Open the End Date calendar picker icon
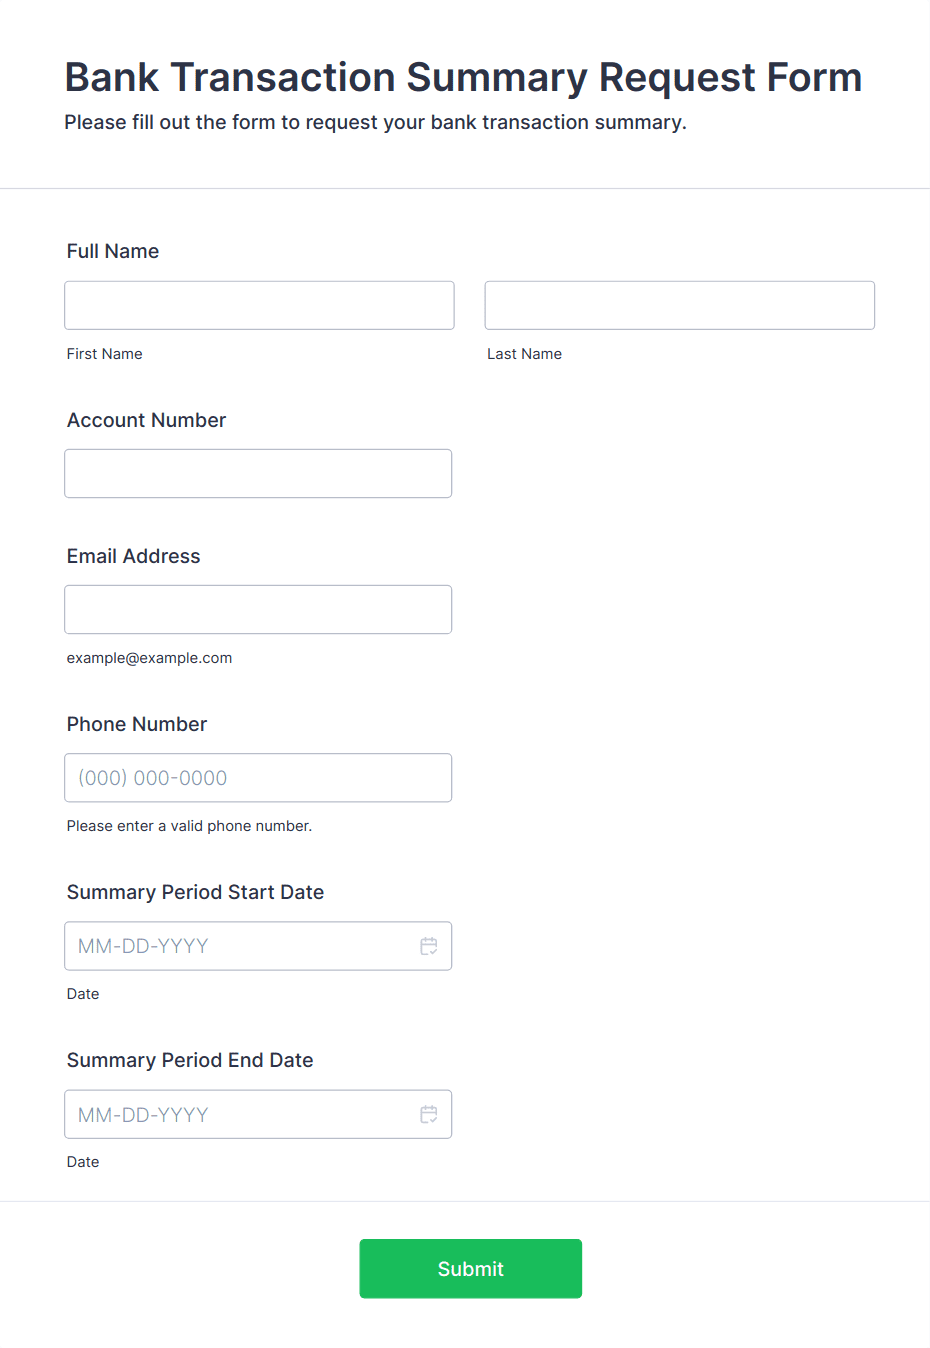Viewport: 930px width, 1348px height. [x=429, y=1114]
